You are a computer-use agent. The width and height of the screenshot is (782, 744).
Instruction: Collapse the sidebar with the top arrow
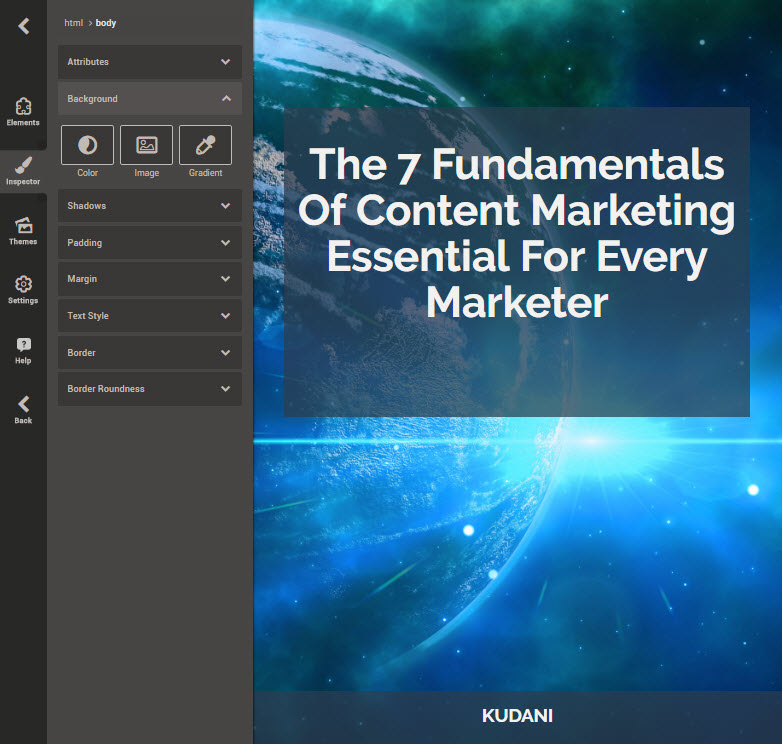[x=23, y=26]
